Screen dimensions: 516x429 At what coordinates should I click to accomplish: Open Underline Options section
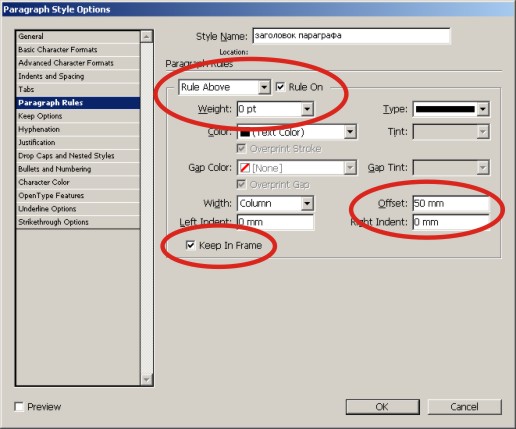(78, 209)
